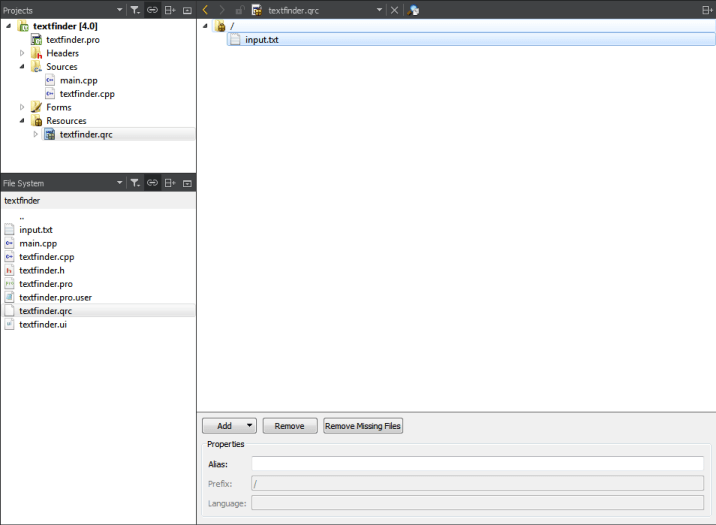716x525 pixels.
Task: Click the textfinder directory path header
Action: (x=99, y=200)
